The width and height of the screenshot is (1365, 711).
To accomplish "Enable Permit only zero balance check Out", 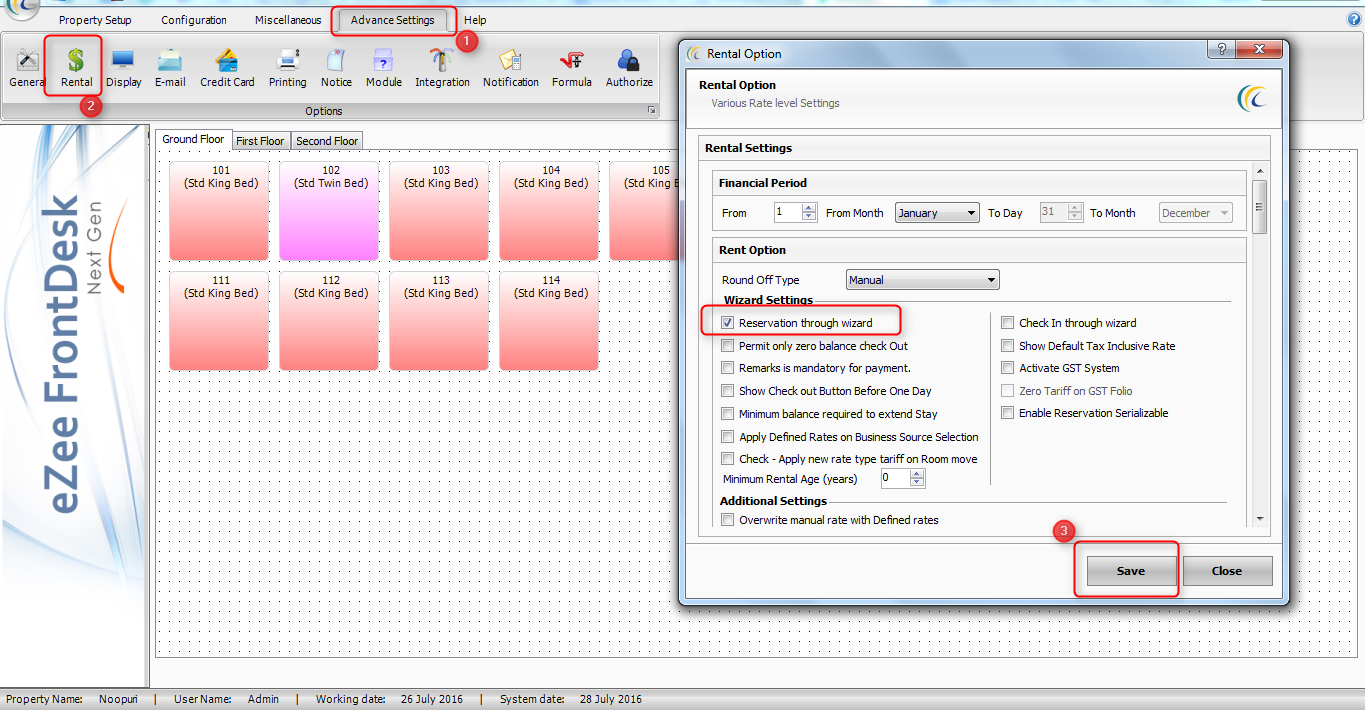I will (728, 346).
